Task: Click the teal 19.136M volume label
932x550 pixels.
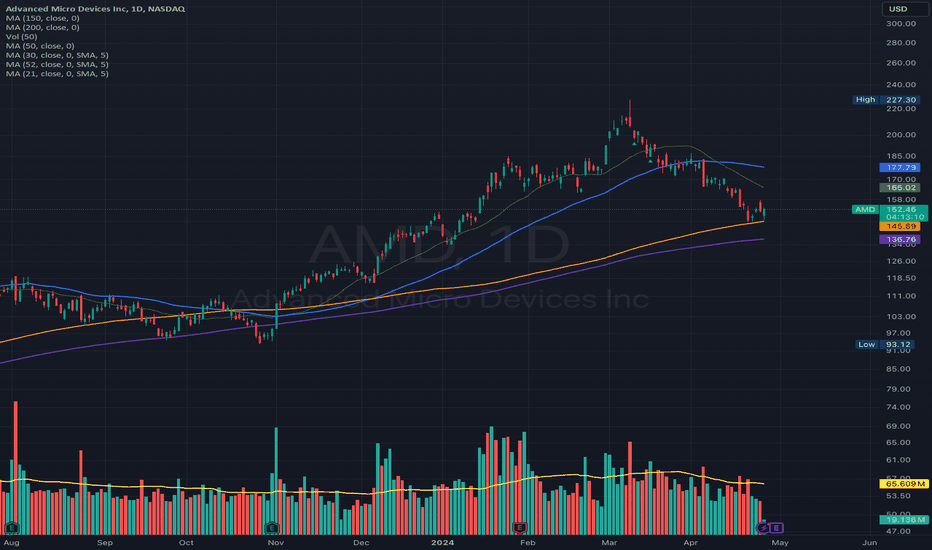Action: (903, 520)
